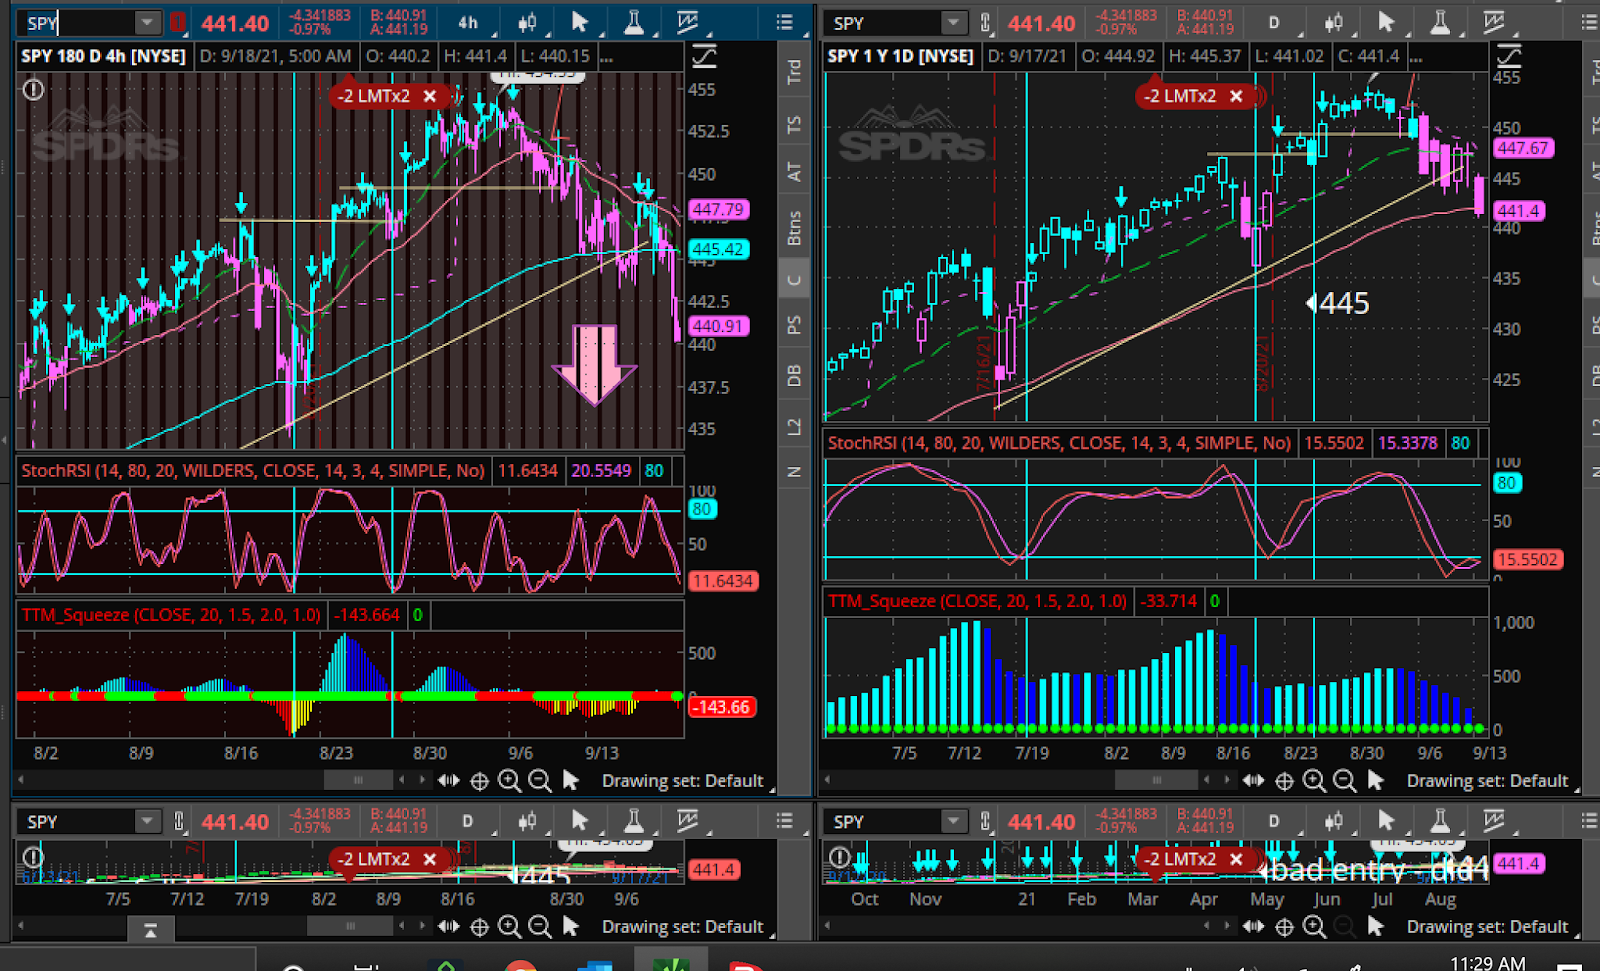Screen dimensions: 1600x971
Task: Click the SPY symbol field in the top-right chart
Action: (x=884, y=23)
